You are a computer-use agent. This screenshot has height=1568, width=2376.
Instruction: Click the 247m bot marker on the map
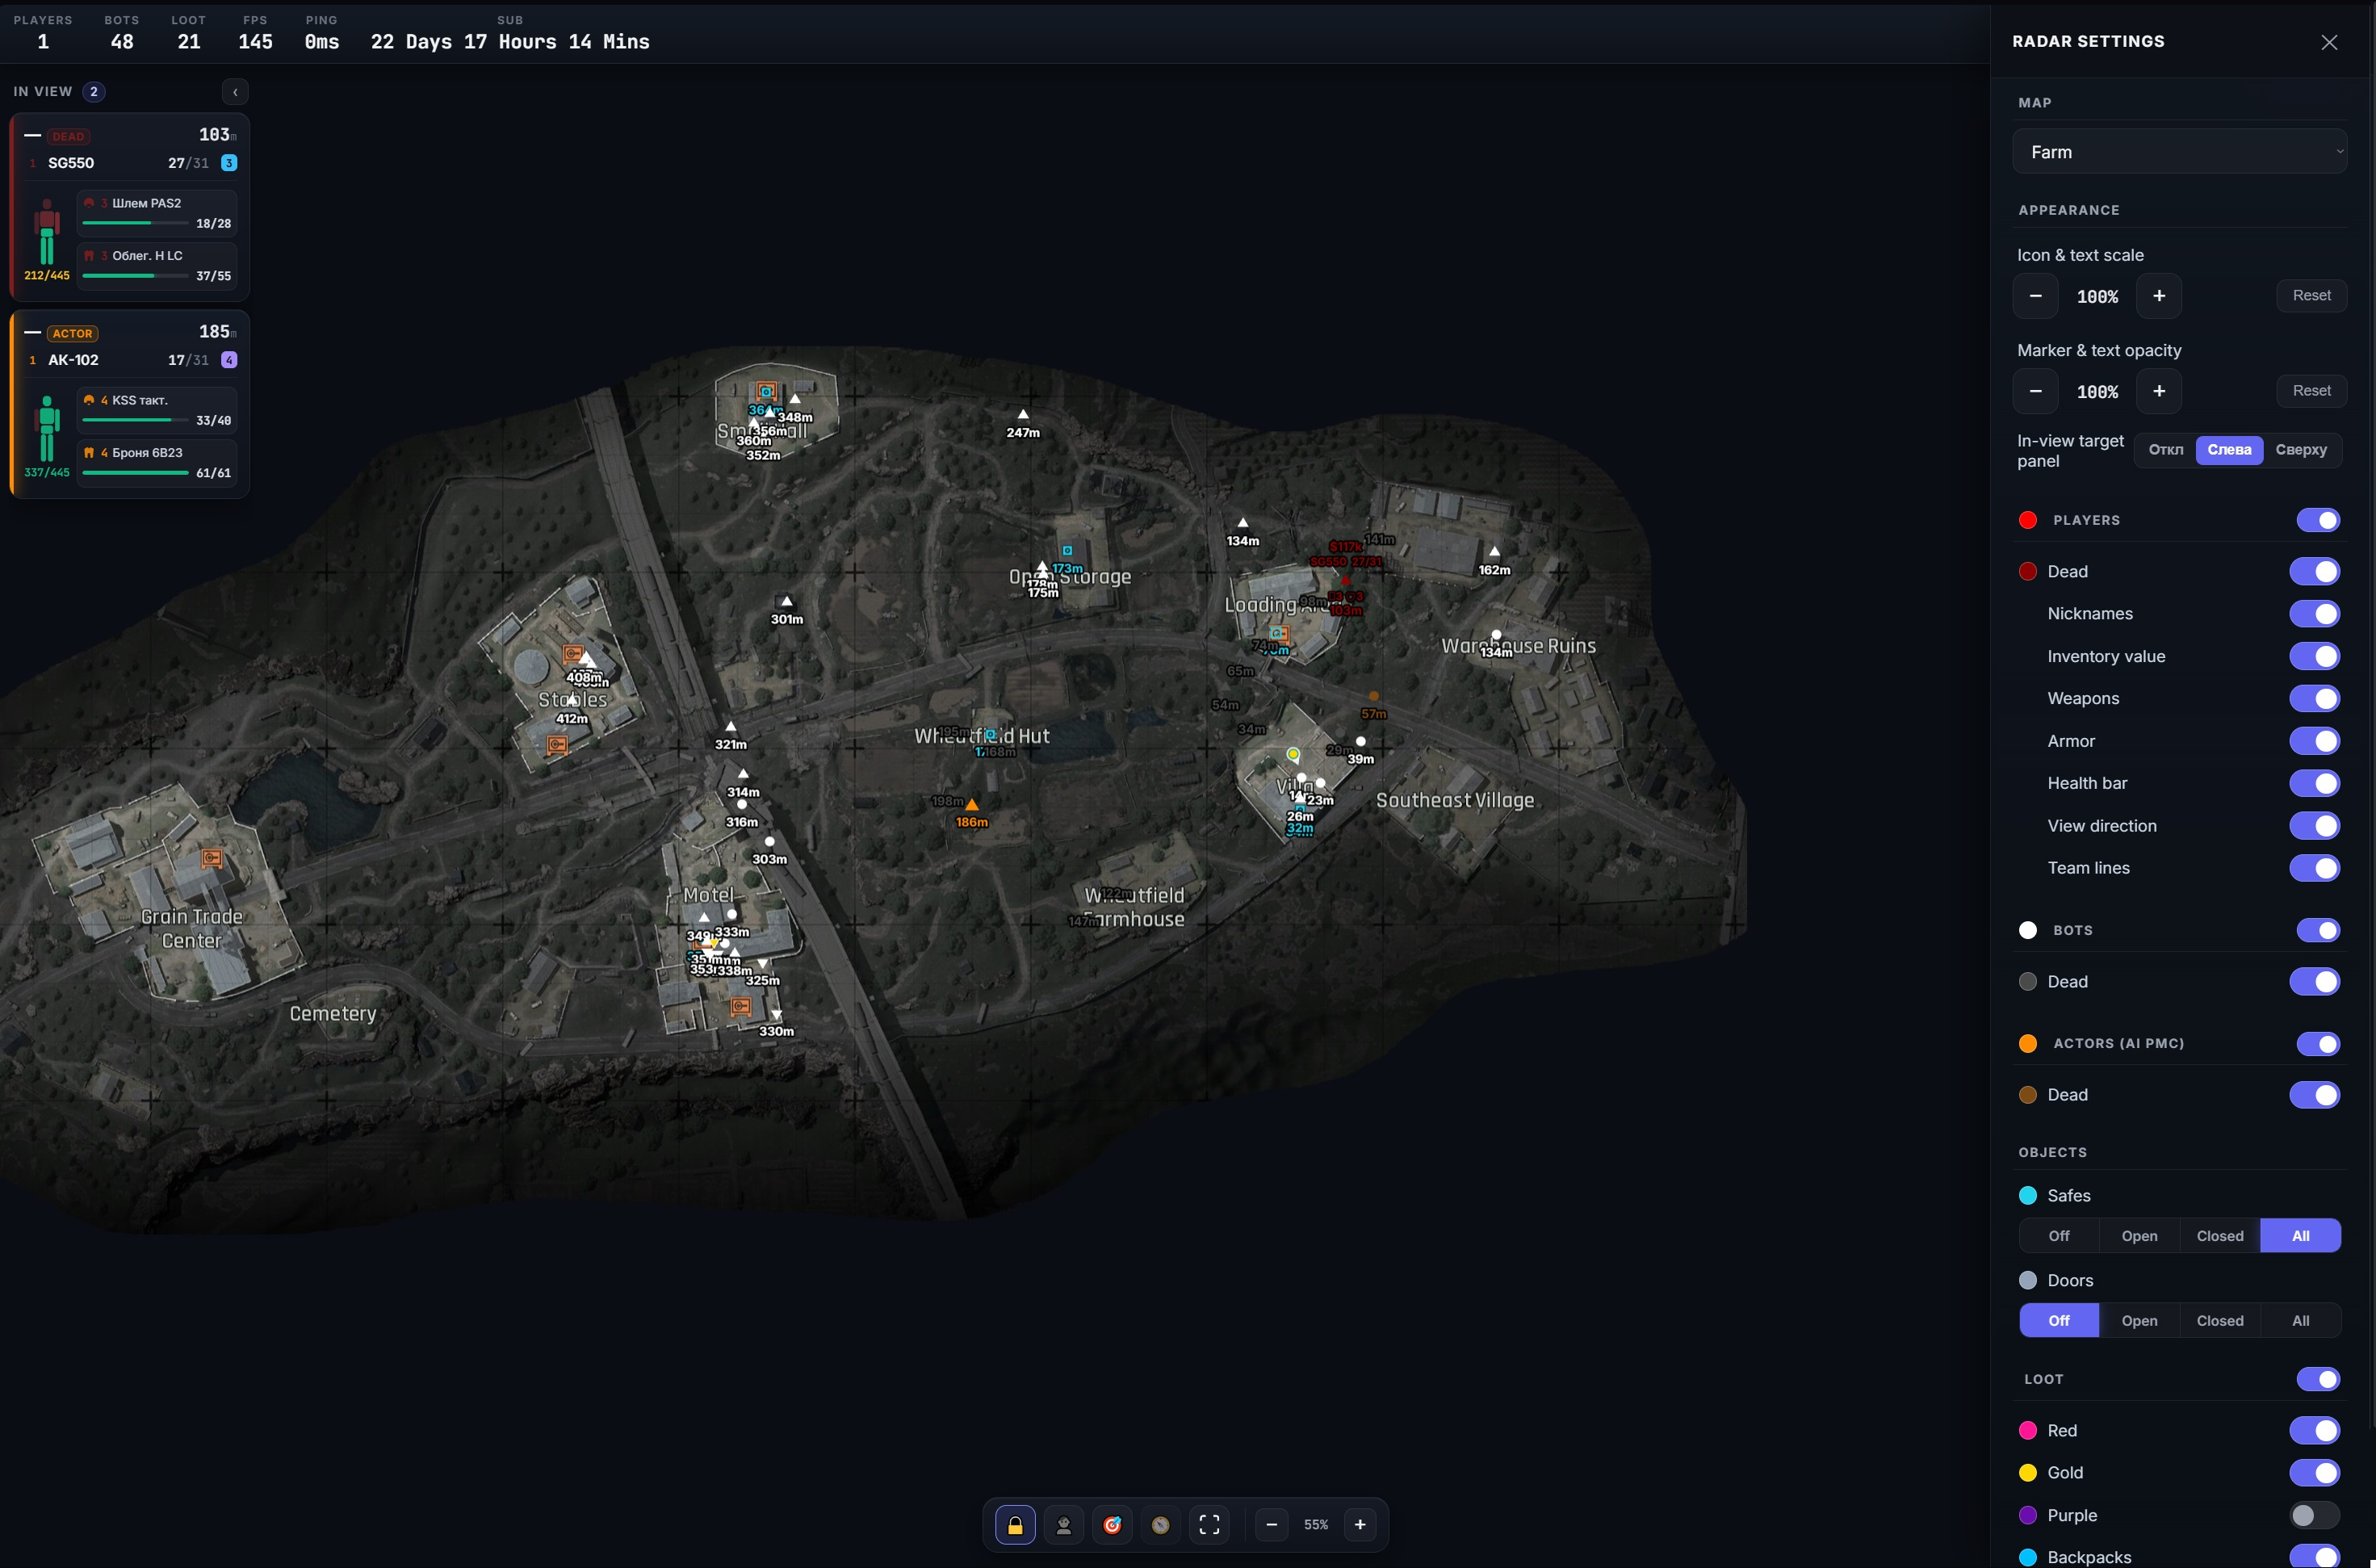pos(1023,414)
